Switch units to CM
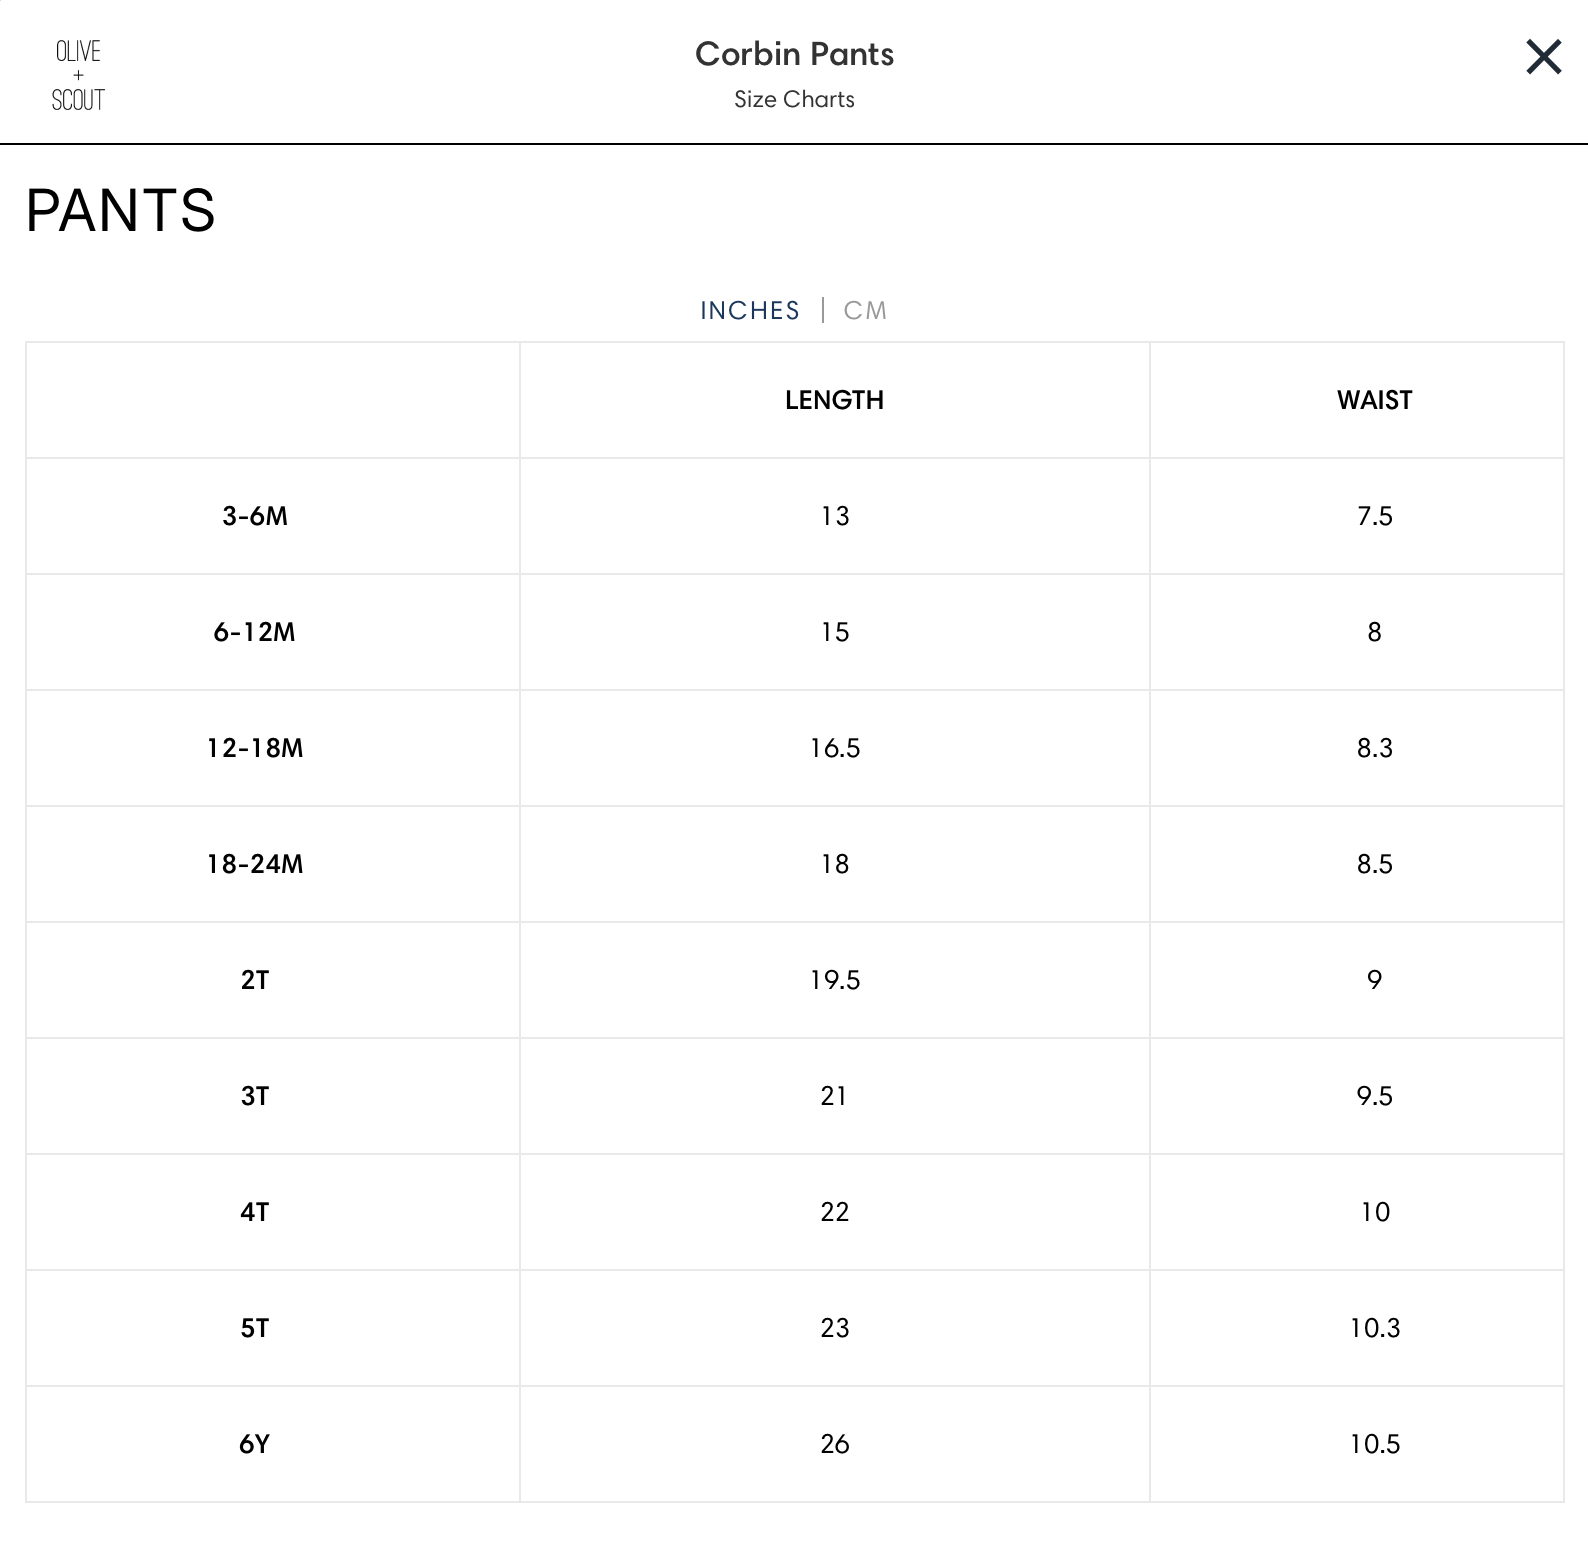The image size is (1588, 1562). 865,311
